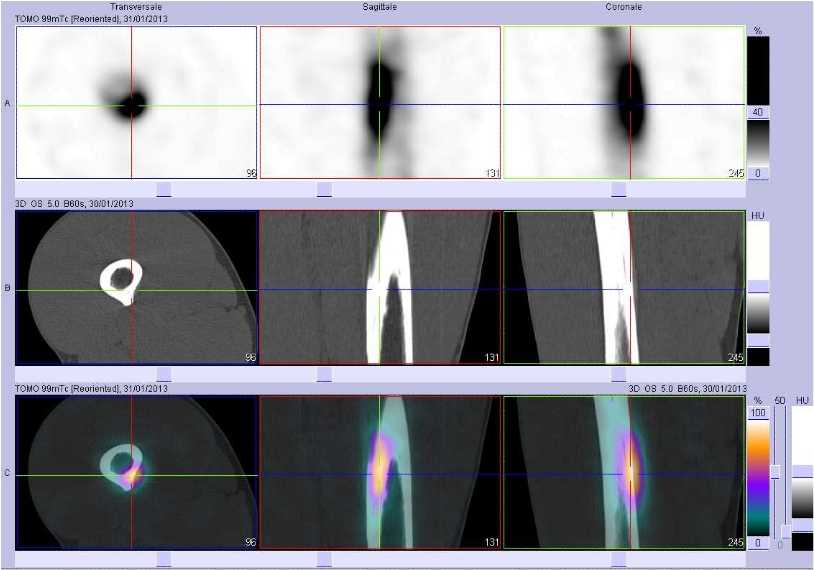This screenshot has height=570, width=814.
Task: Click the HU label above row B scale
Action: 758,215
